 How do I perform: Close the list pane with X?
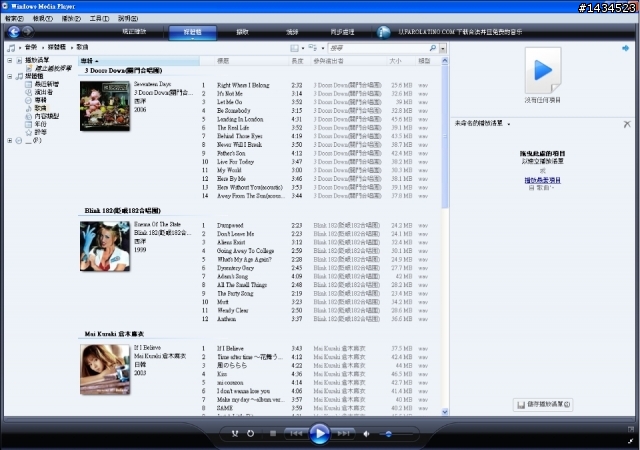click(627, 124)
